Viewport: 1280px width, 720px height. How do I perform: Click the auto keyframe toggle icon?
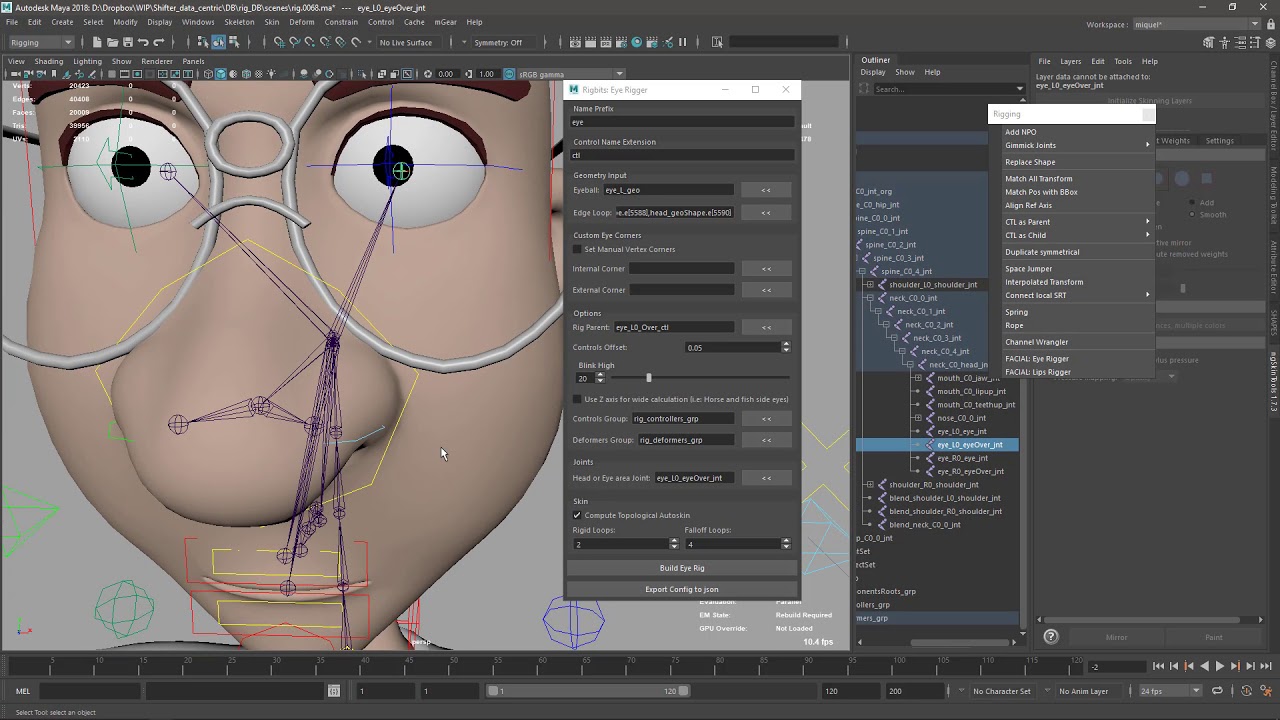coord(1246,691)
